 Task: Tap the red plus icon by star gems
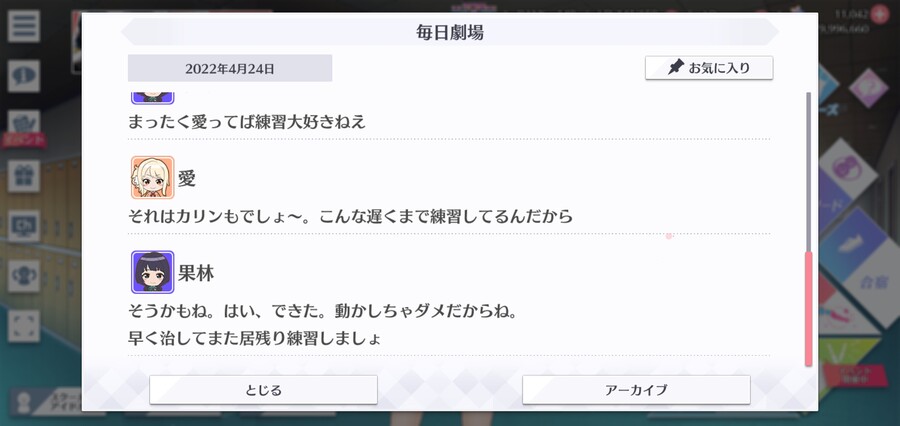point(879,14)
